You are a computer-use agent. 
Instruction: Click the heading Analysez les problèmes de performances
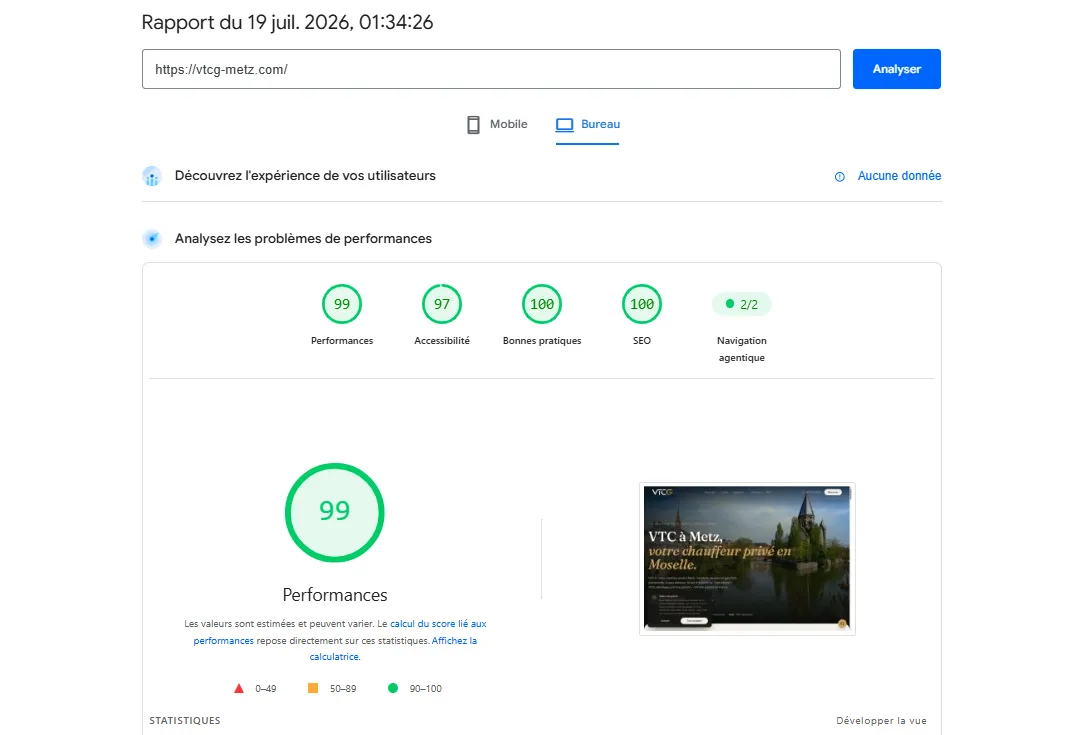(303, 239)
